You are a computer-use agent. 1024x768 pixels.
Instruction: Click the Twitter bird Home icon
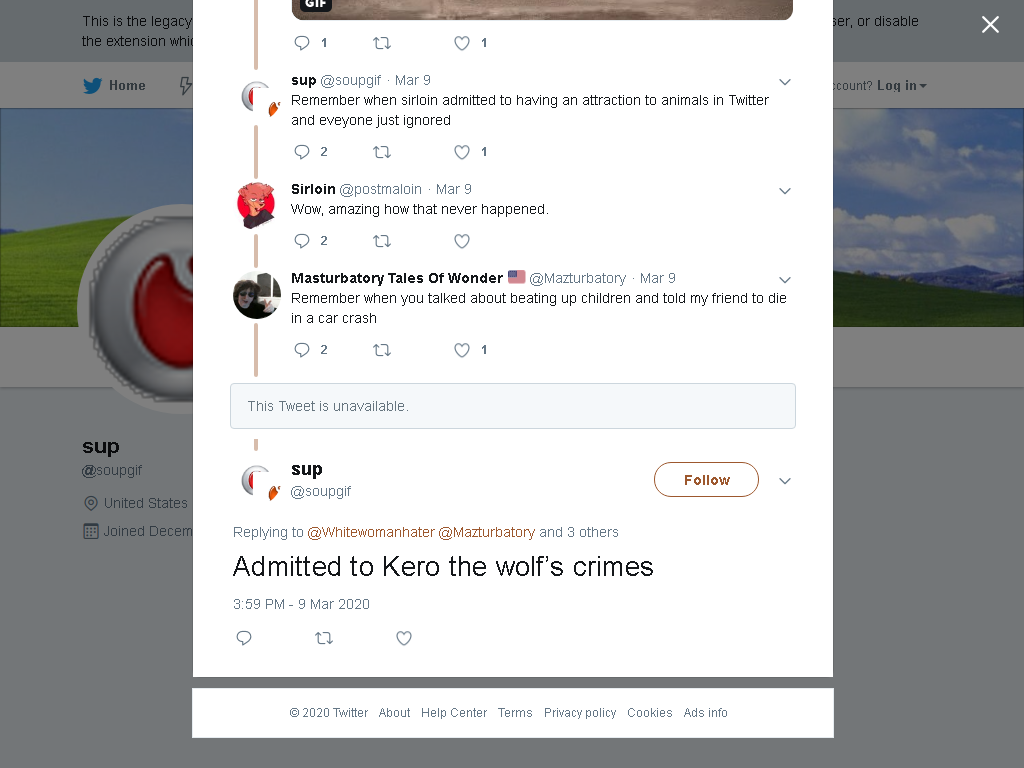[92, 86]
